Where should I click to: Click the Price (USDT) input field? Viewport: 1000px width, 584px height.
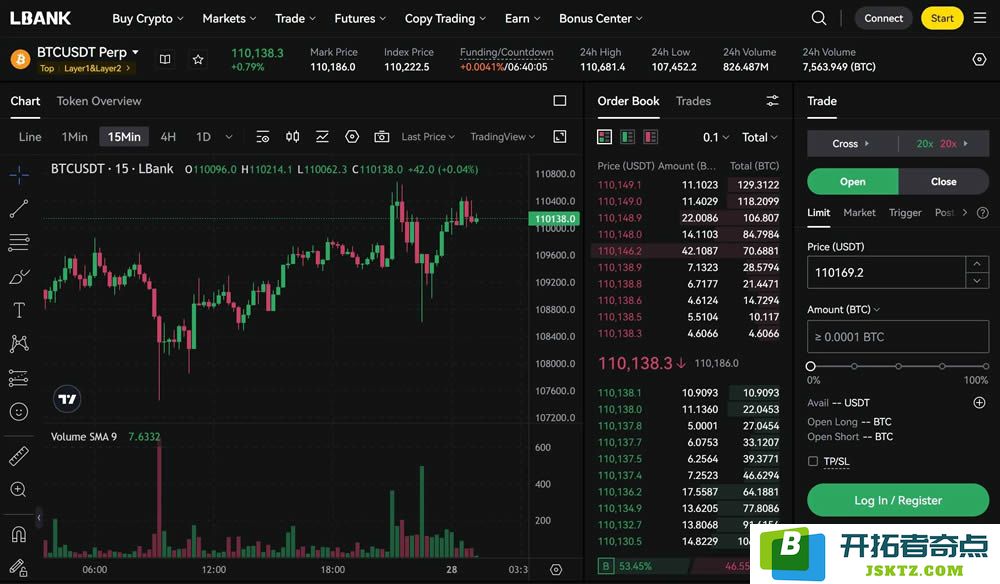[x=886, y=272]
